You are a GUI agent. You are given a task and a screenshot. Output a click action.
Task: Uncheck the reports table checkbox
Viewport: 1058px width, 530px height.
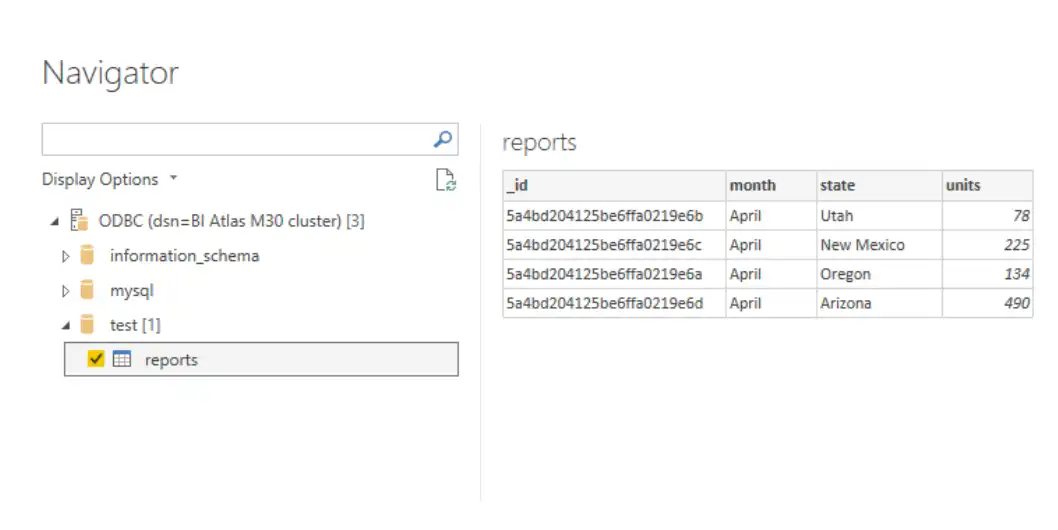(x=96, y=360)
